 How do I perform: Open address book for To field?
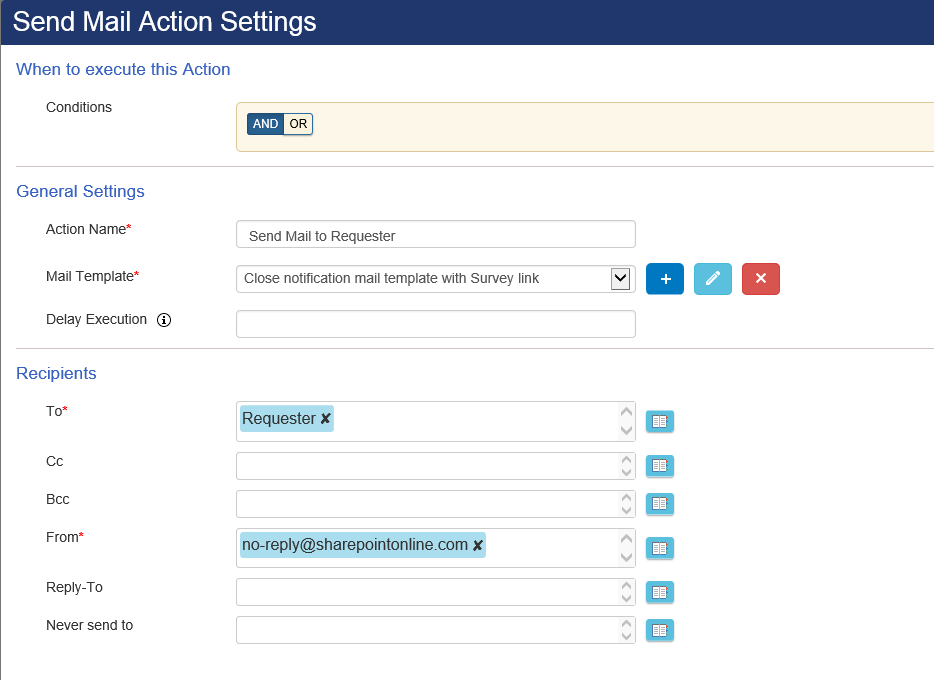(660, 422)
